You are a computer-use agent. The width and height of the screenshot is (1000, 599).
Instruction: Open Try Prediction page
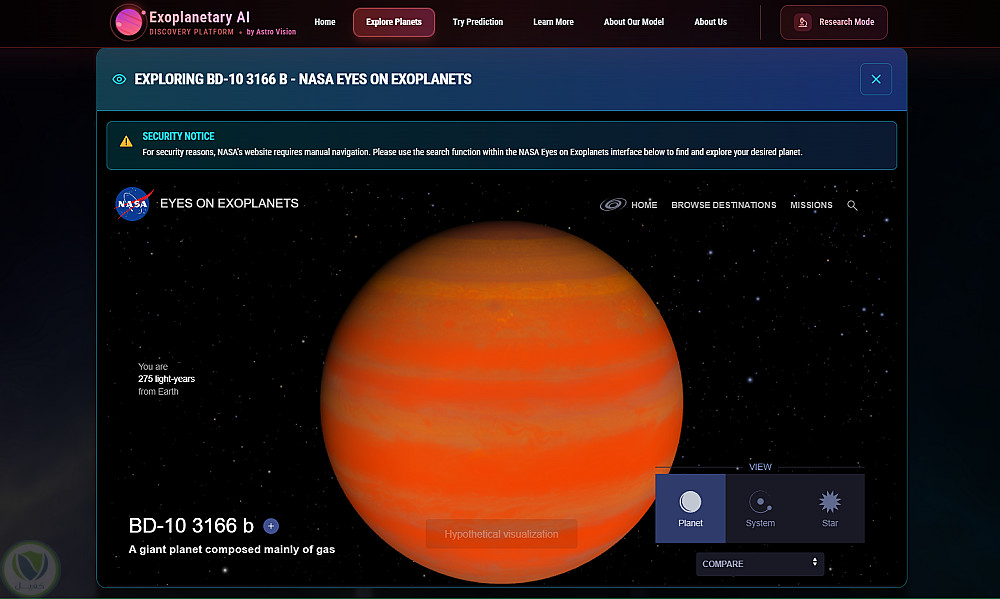(478, 22)
